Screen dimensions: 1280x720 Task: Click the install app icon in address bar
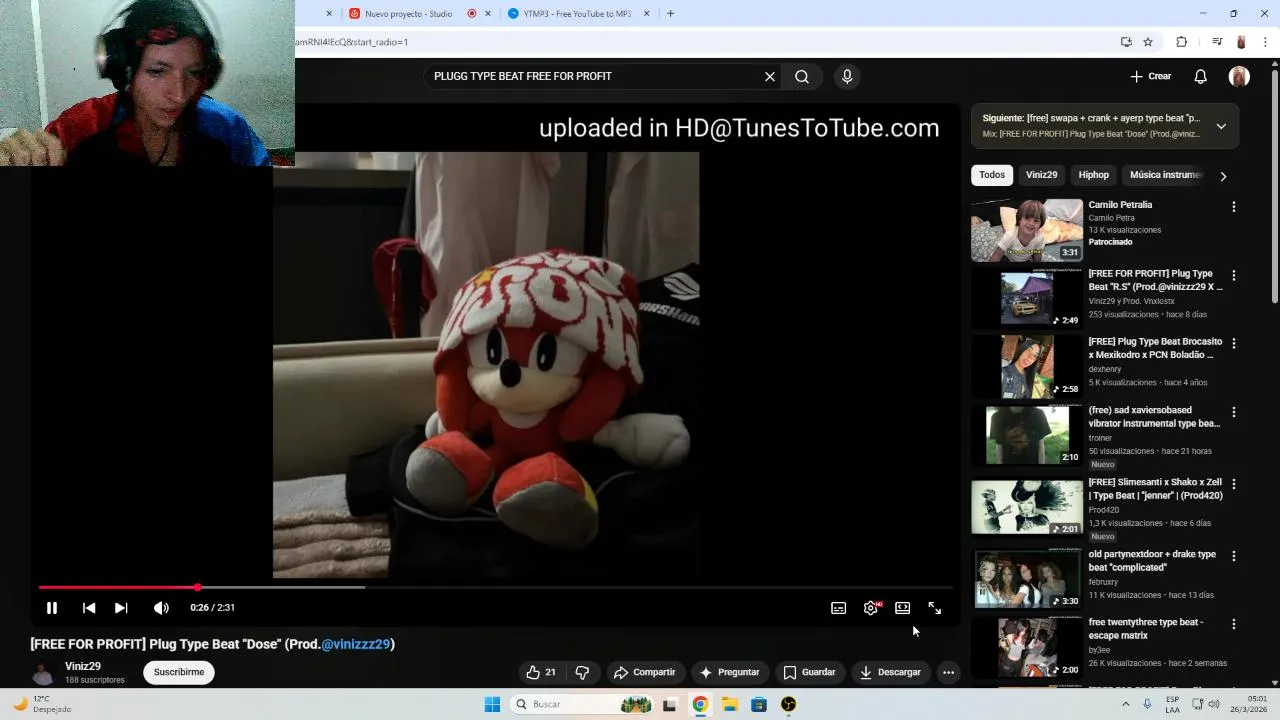click(x=1126, y=42)
